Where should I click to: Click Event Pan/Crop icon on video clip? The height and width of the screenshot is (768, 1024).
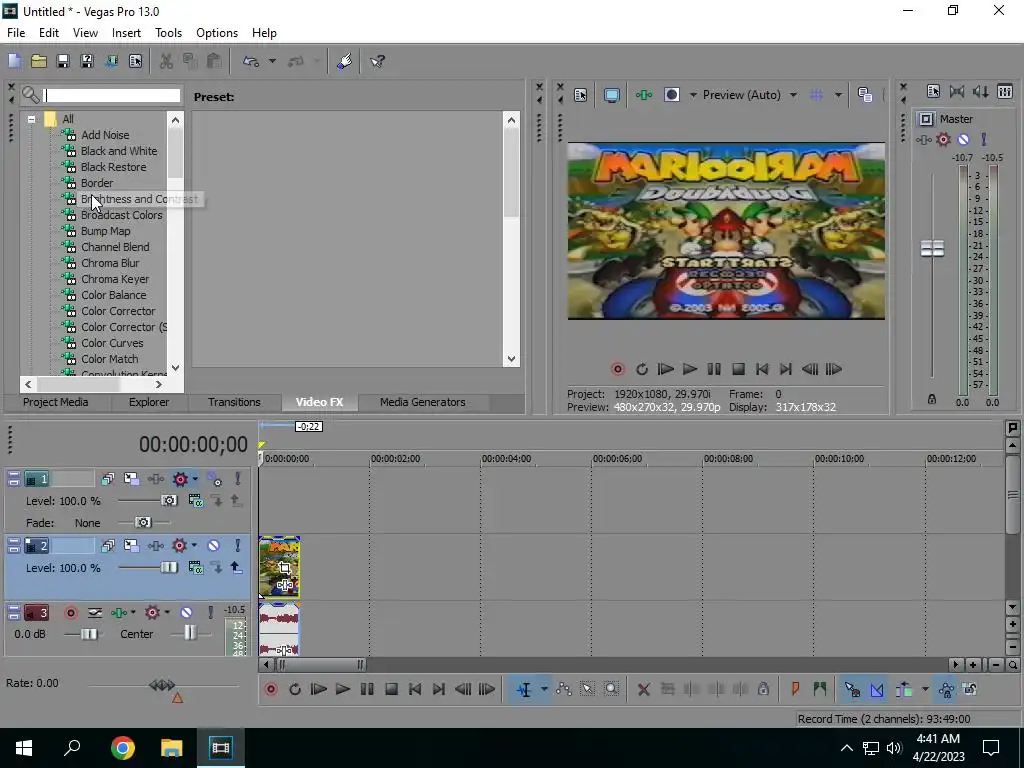click(284, 568)
